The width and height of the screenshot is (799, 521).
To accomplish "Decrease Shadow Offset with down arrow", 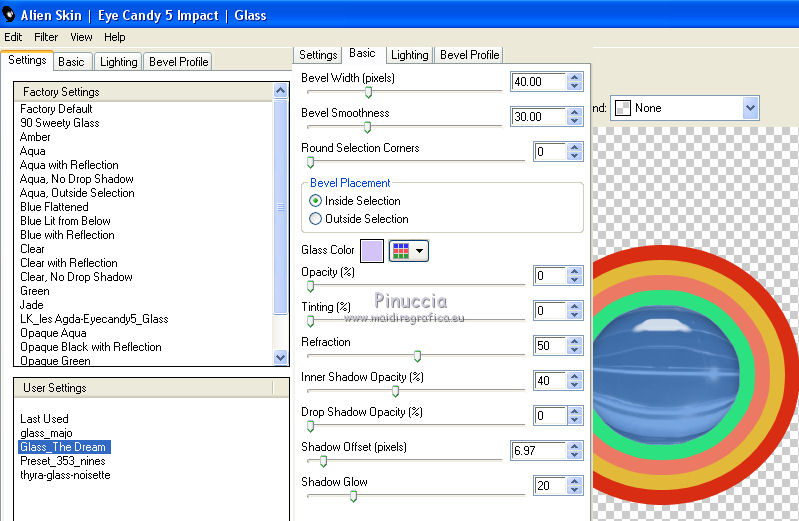I will (575, 455).
